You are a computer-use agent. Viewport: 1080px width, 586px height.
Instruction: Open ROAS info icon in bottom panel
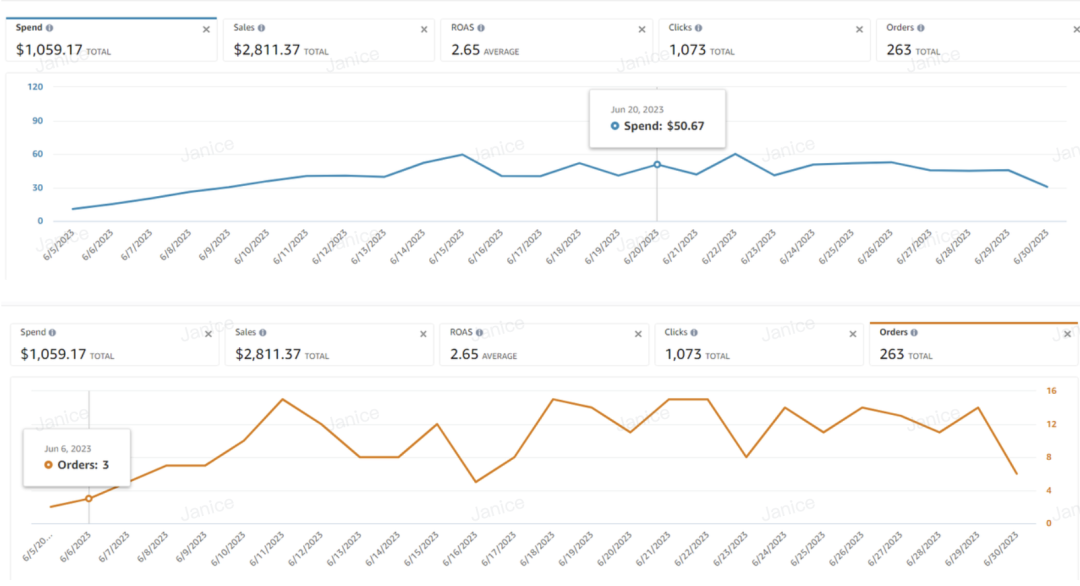(x=479, y=333)
